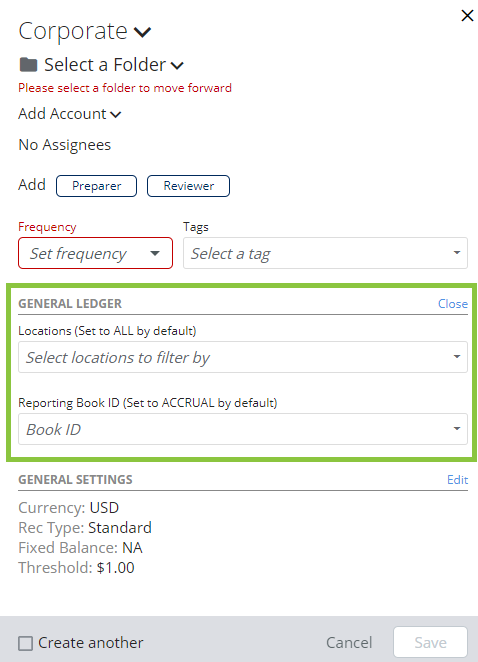Save the new account
This screenshot has width=478, height=662.
[430, 642]
